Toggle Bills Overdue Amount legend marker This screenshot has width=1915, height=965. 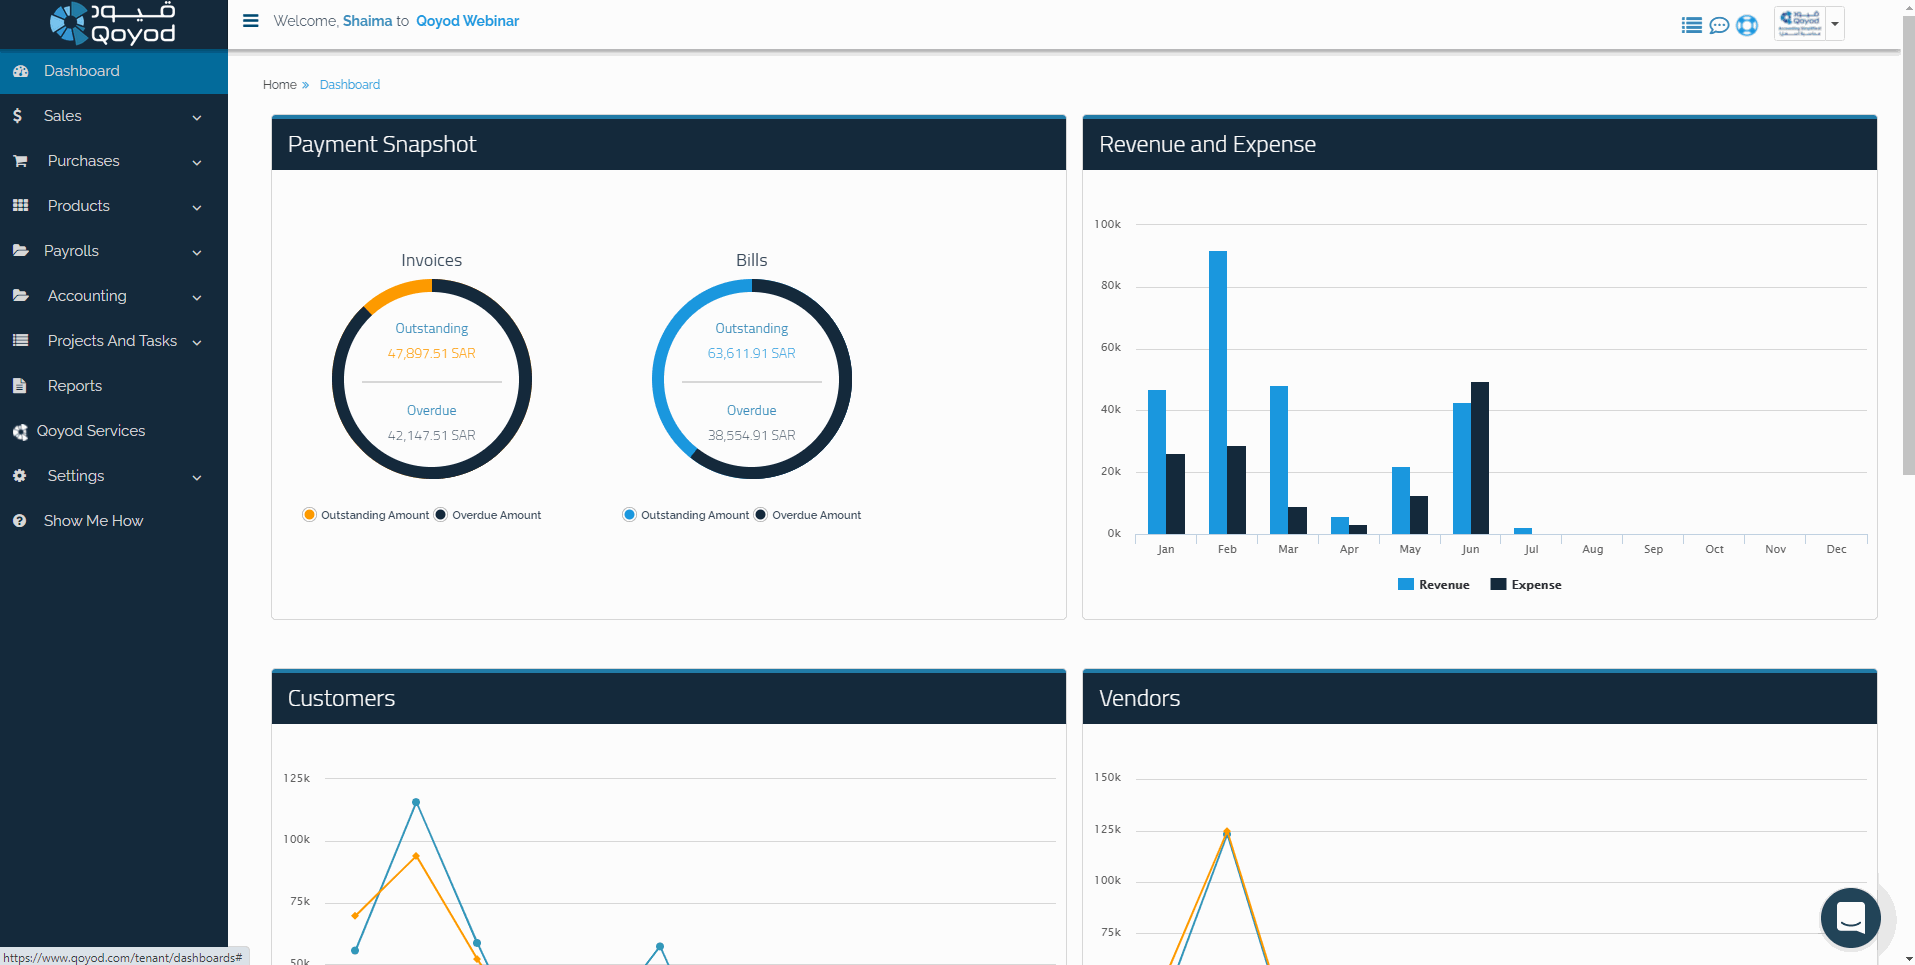[x=761, y=515]
